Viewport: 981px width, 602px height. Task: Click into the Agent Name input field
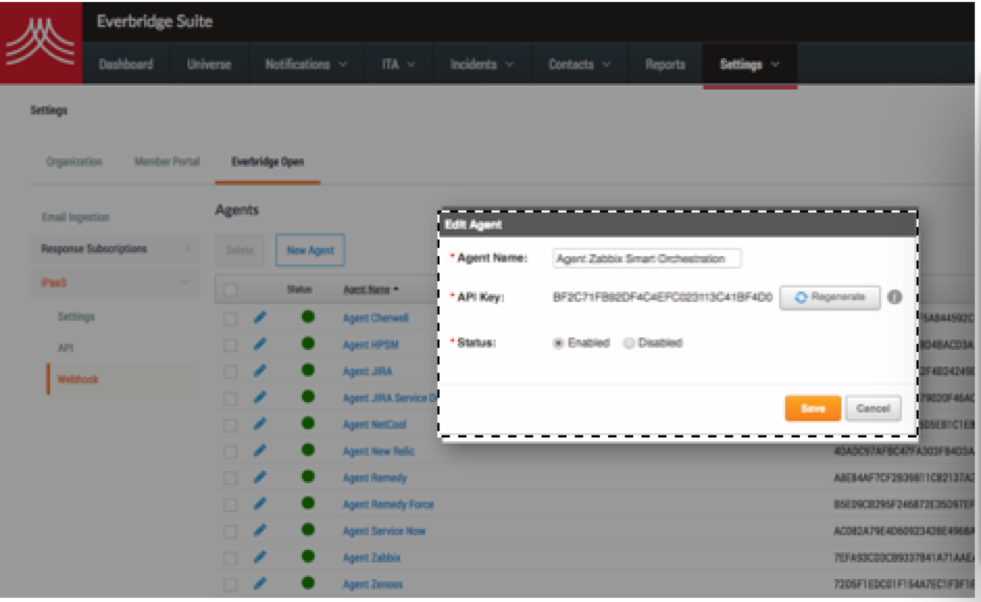(x=647, y=258)
